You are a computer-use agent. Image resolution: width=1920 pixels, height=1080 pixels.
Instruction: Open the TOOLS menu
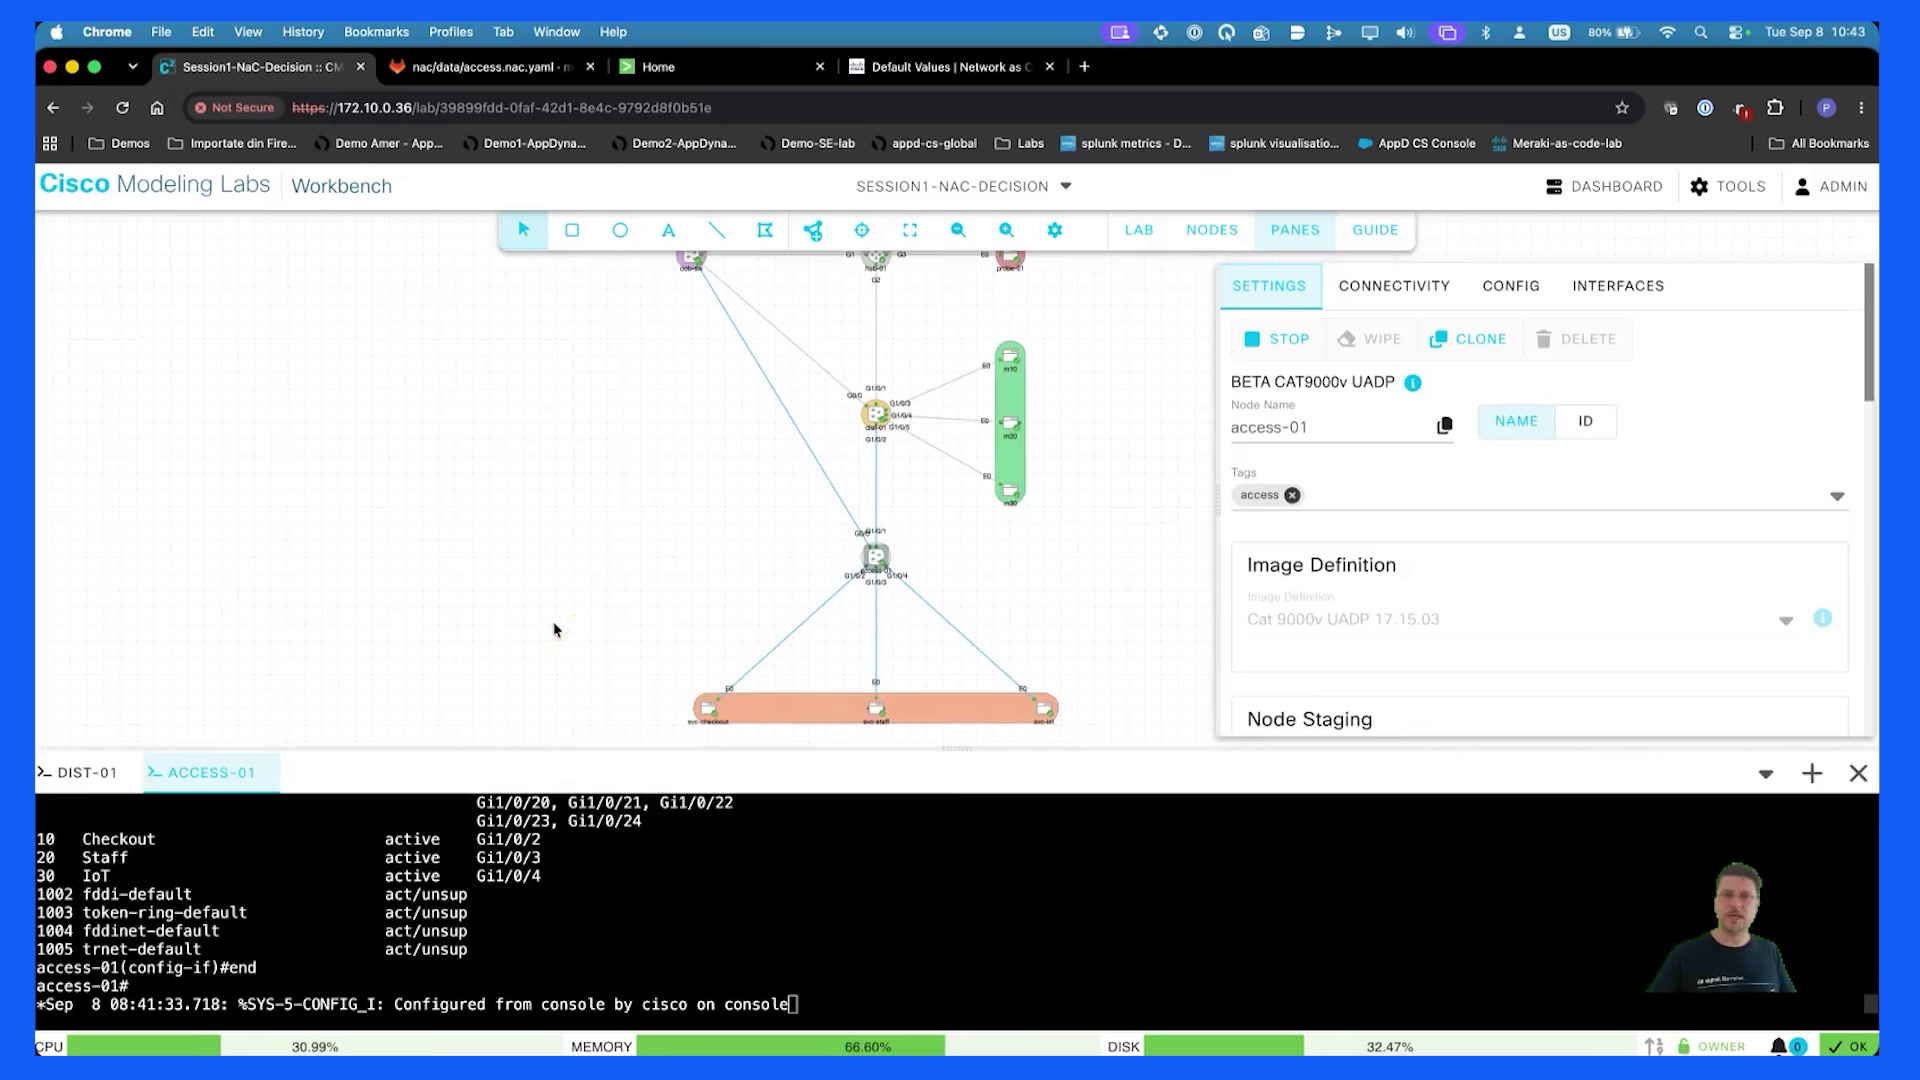point(1728,187)
